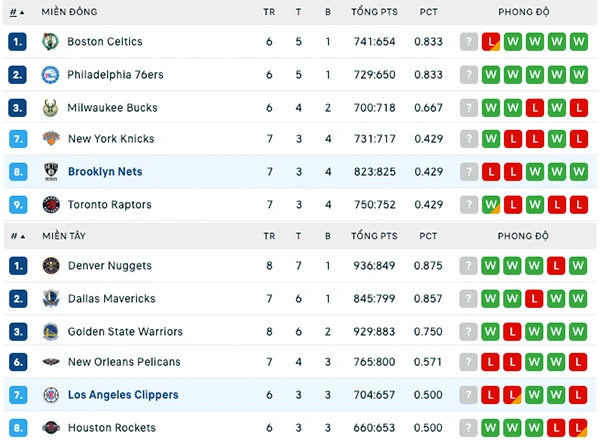Click the New York Knicks logo
Viewport: 600px width, 440px height.
click(51, 139)
